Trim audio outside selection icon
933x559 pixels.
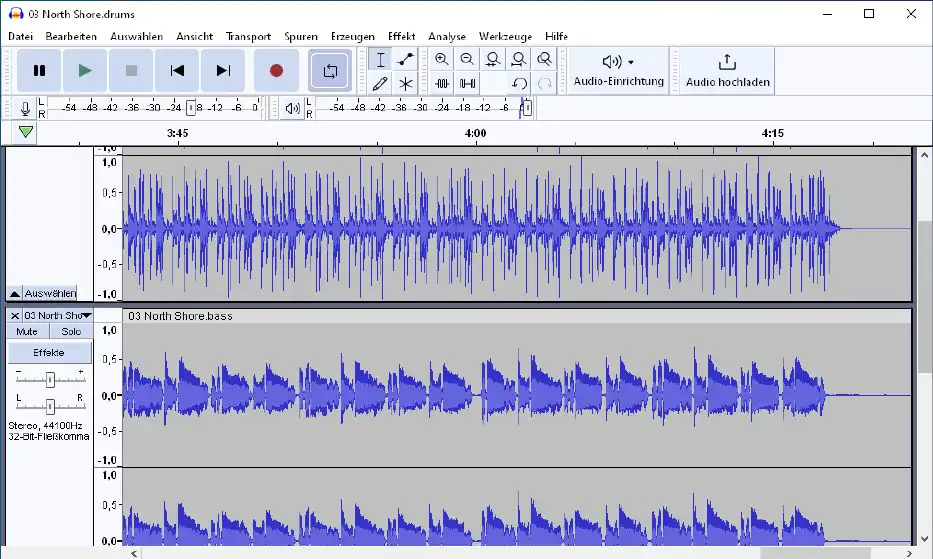point(442,84)
